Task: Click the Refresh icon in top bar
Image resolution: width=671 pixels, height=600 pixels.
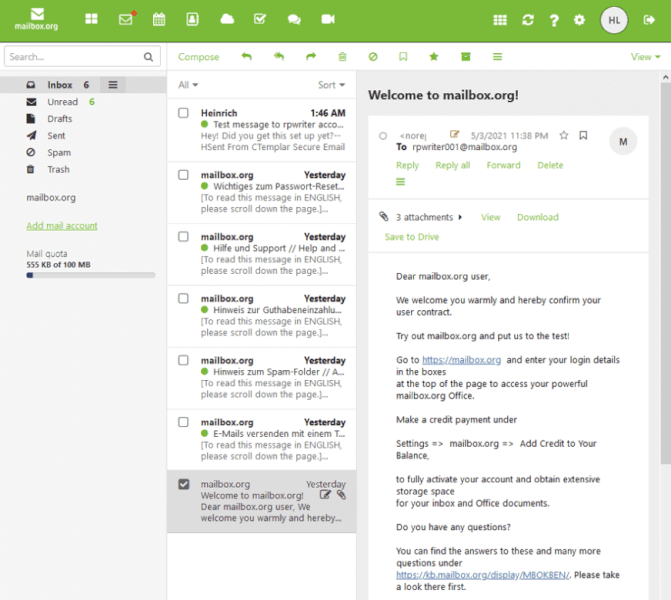Action: [528, 20]
